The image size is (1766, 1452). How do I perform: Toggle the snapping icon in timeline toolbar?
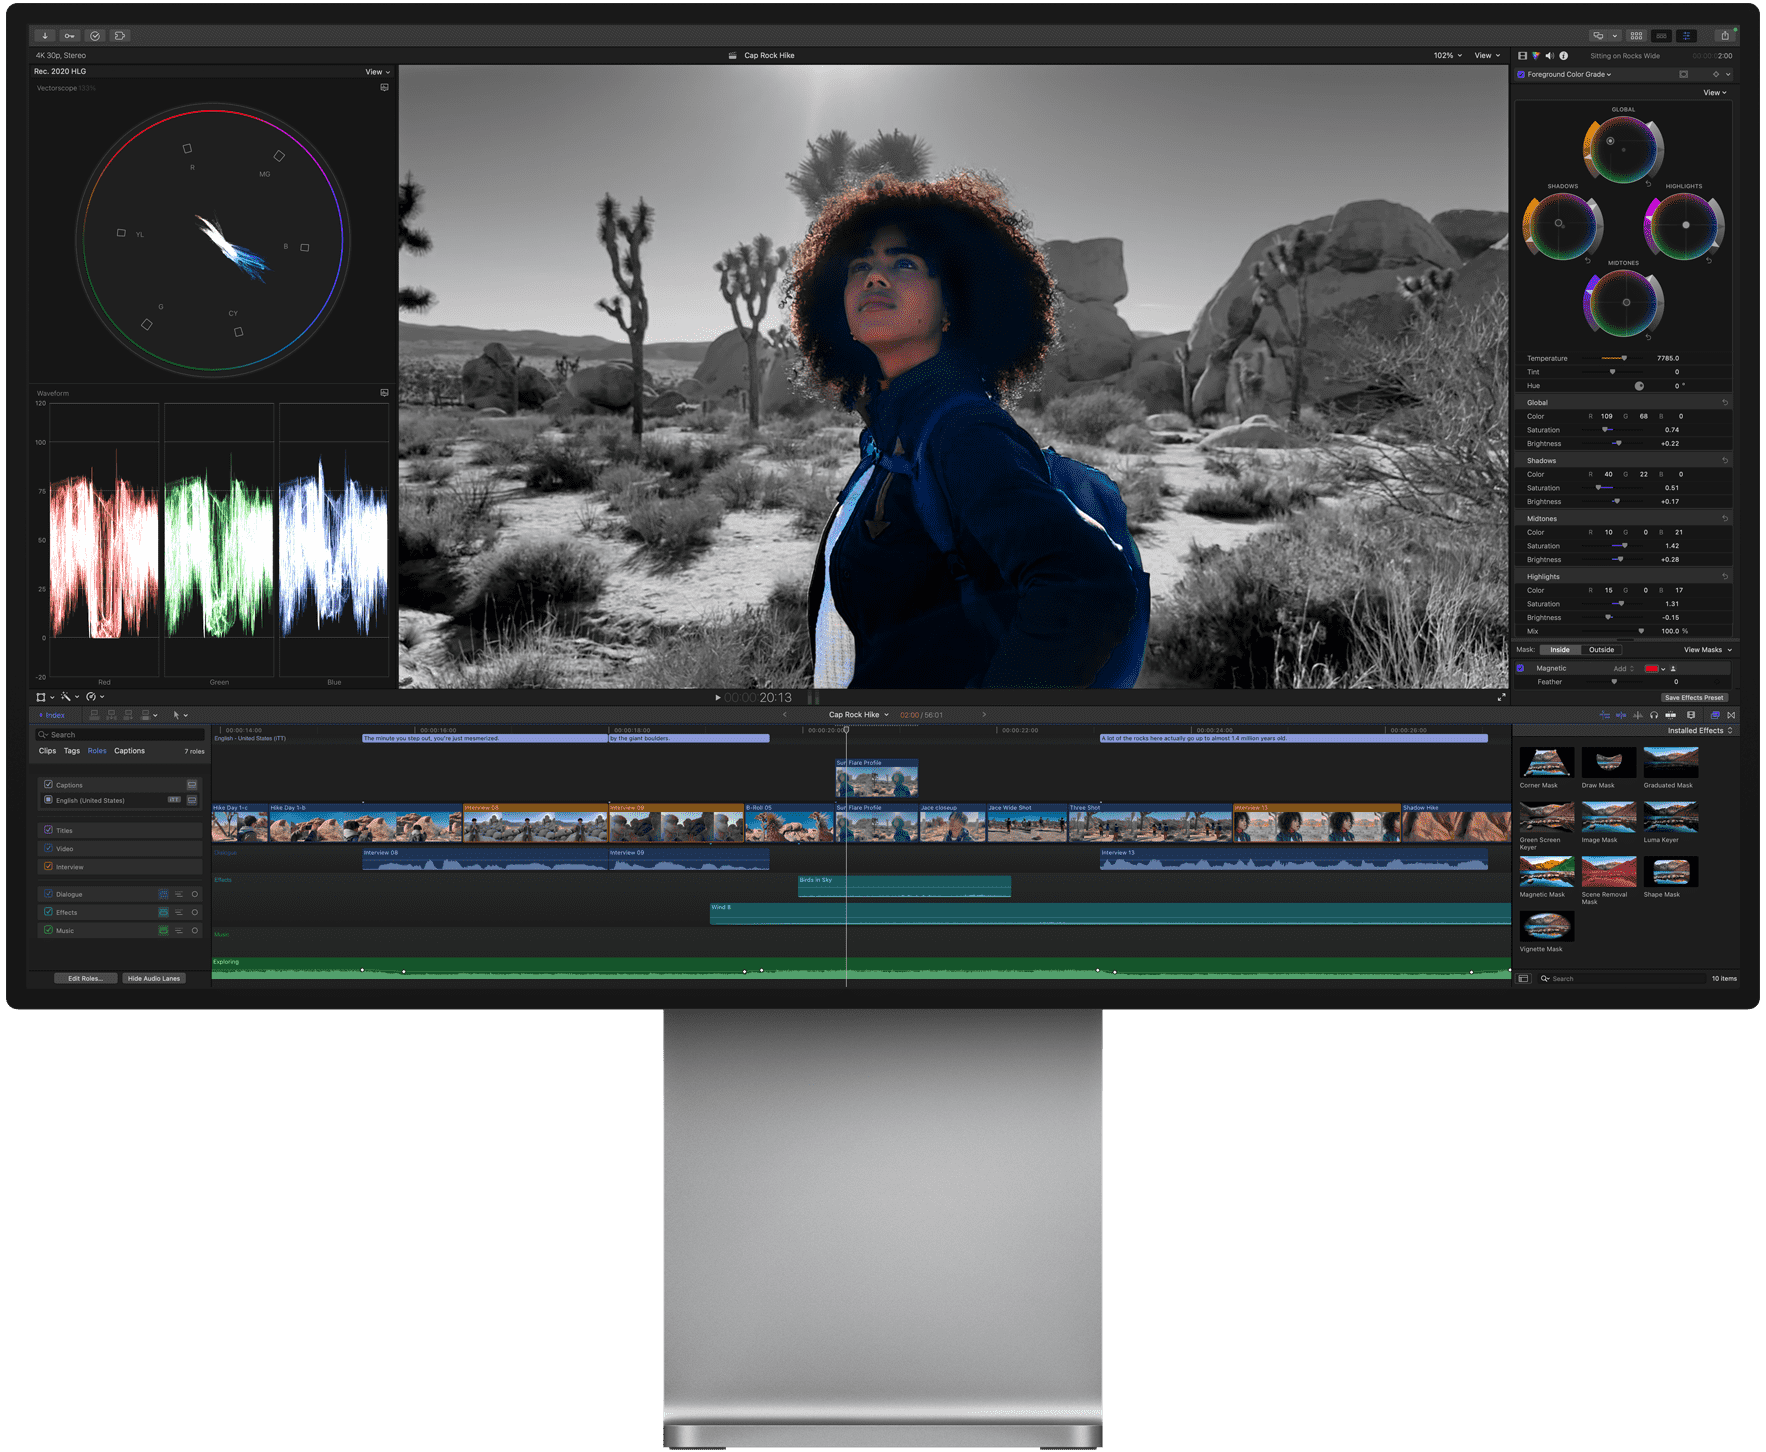coord(1604,715)
